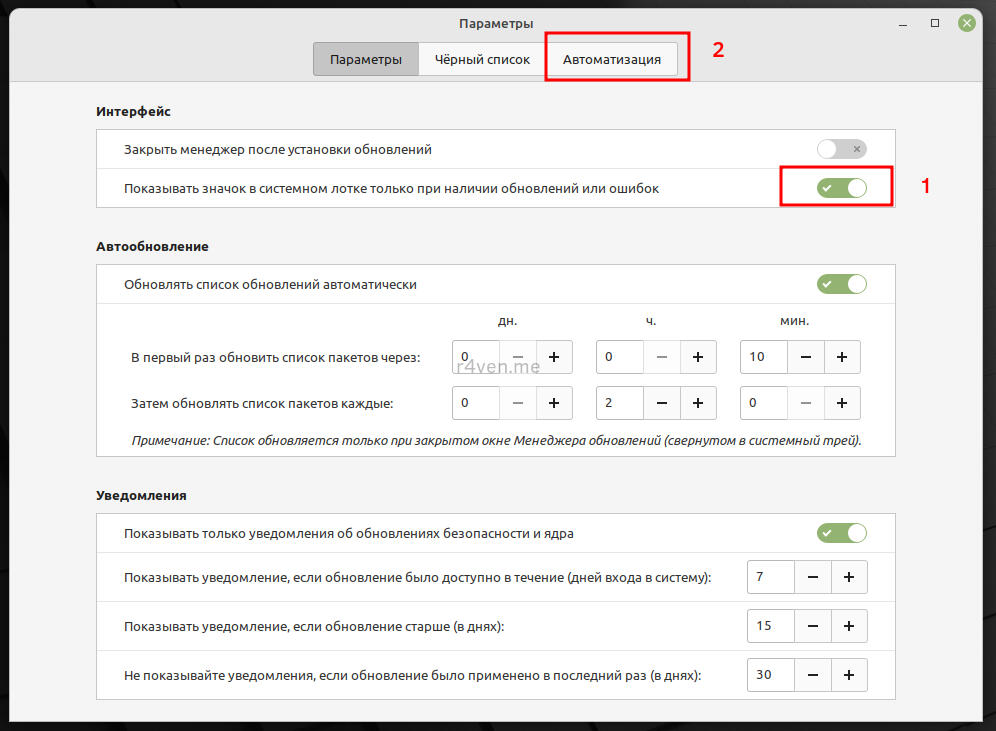The height and width of the screenshot is (731, 996).
Task: Increase recurring refresh hours with plus
Action: click(697, 403)
